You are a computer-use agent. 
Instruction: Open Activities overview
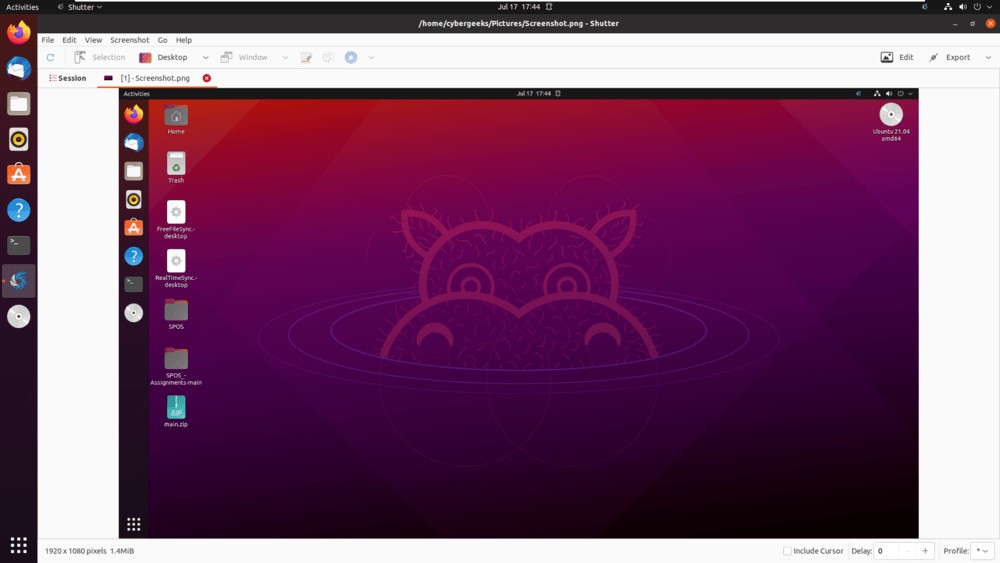[22, 7]
